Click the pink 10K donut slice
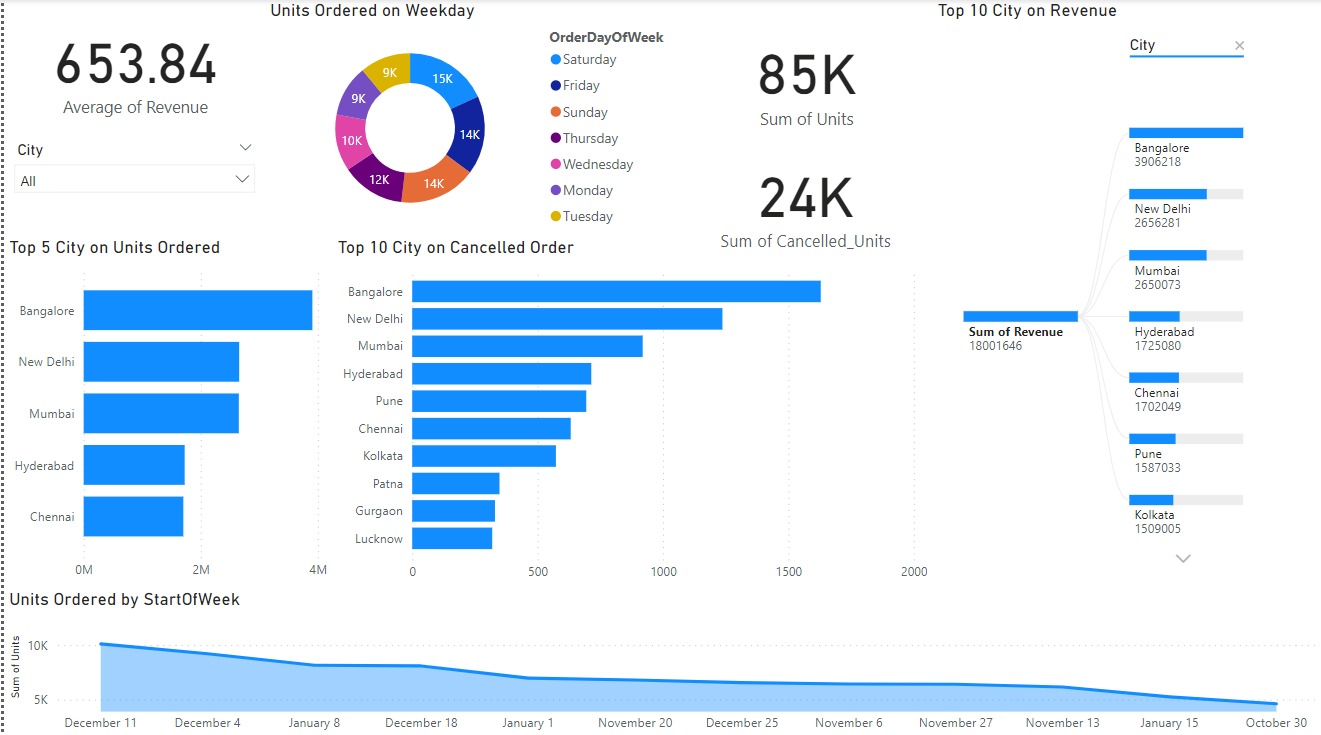 pyautogui.click(x=352, y=141)
